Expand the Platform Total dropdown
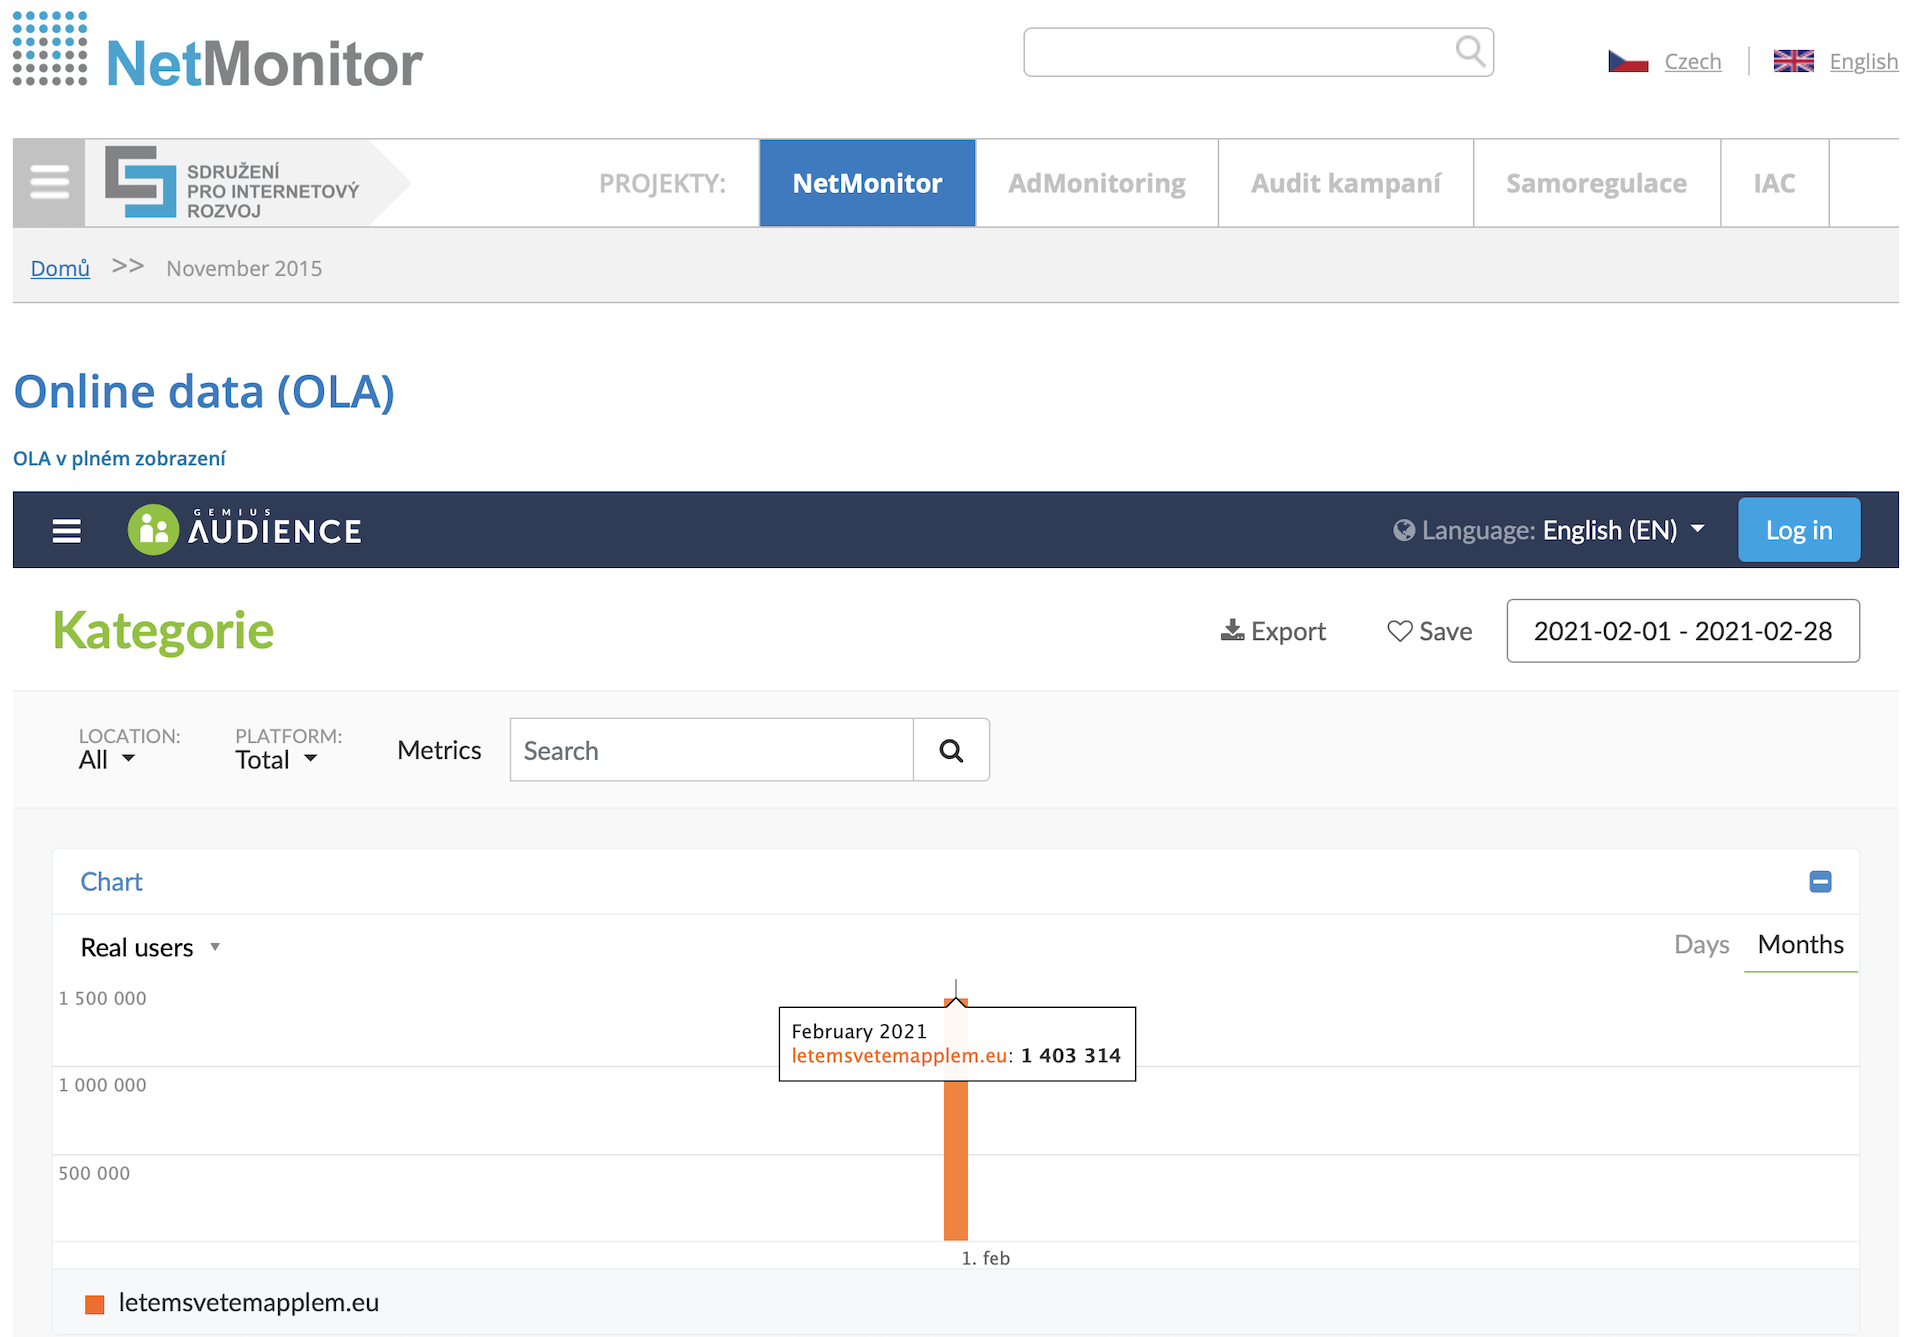The width and height of the screenshot is (1920, 1337). coord(276,759)
